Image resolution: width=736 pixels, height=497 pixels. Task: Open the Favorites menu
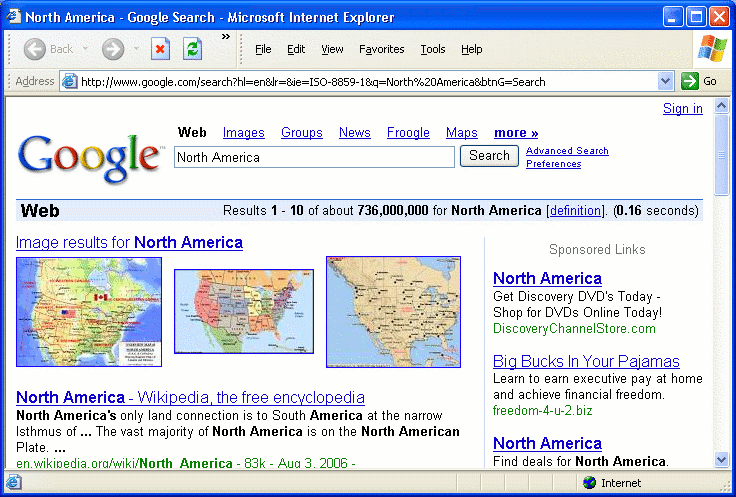click(381, 49)
